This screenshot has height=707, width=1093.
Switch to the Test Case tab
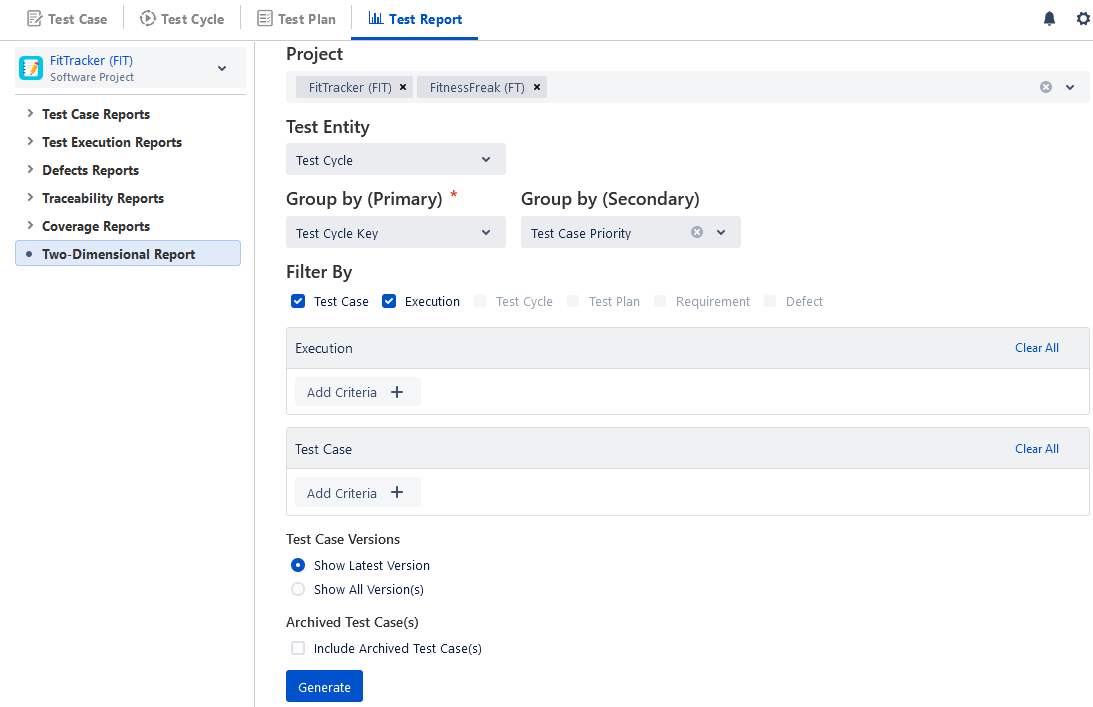point(67,19)
